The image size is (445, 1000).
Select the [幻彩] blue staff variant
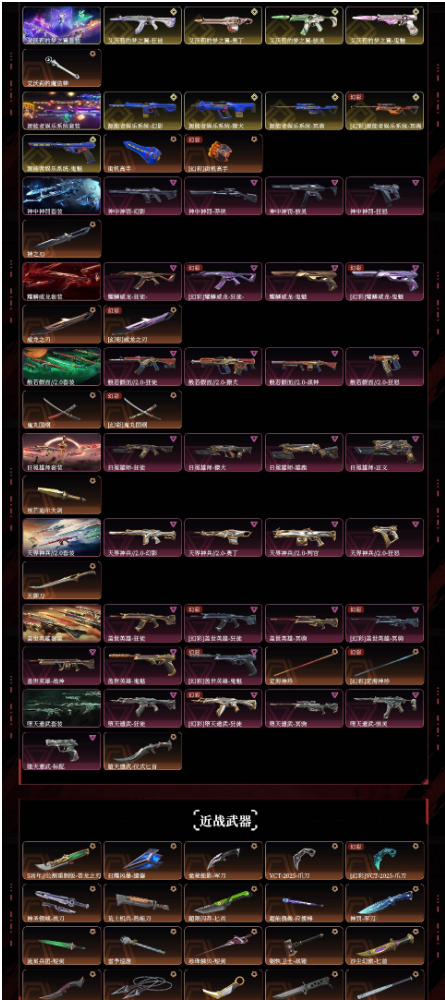coord(384,666)
